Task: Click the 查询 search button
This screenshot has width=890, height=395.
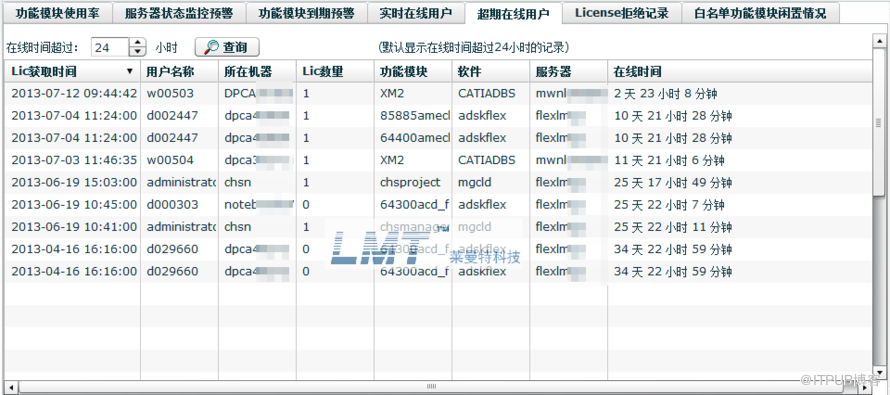Action: click(x=227, y=47)
